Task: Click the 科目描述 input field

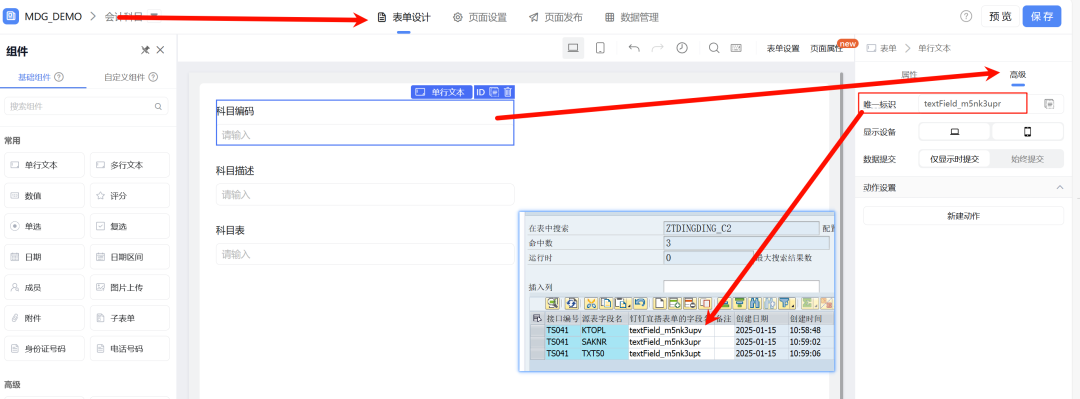Action: click(x=365, y=194)
